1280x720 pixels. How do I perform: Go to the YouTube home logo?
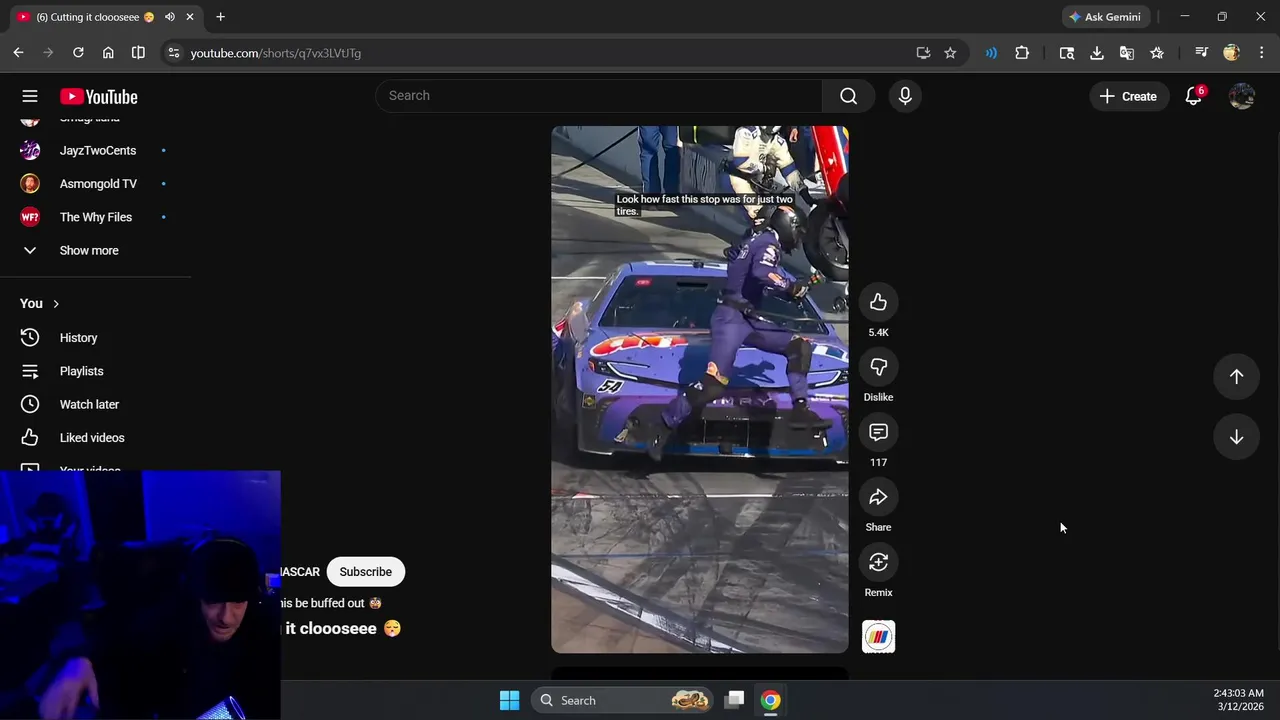tap(98, 96)
